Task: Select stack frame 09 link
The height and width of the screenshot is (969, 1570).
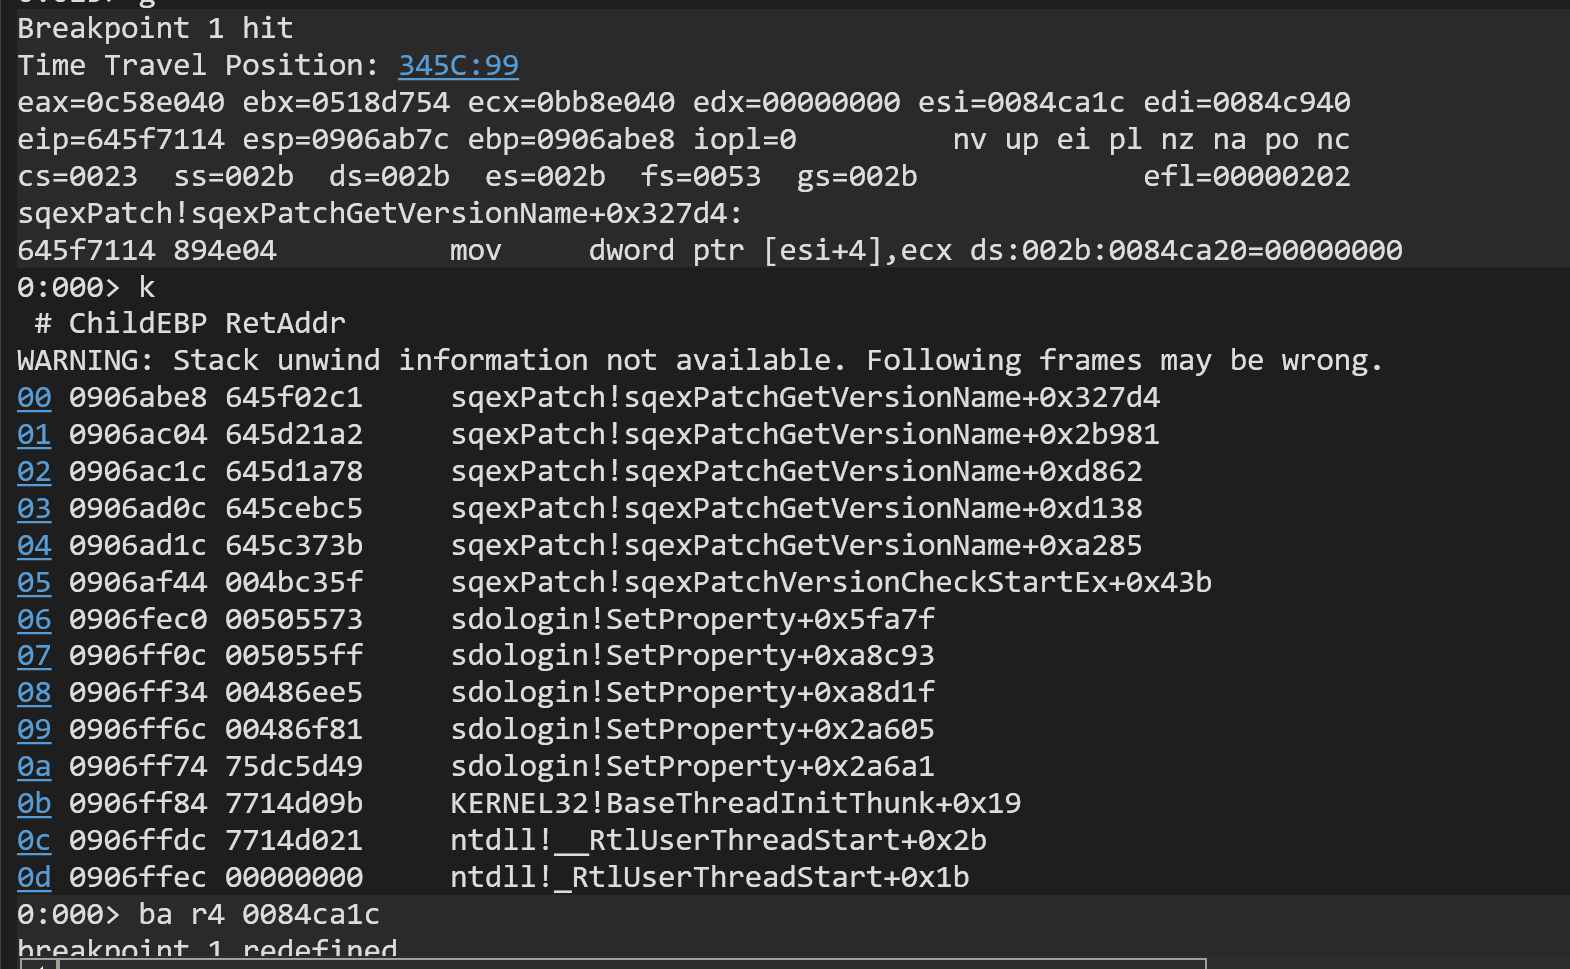Action: tap(34, 730)
